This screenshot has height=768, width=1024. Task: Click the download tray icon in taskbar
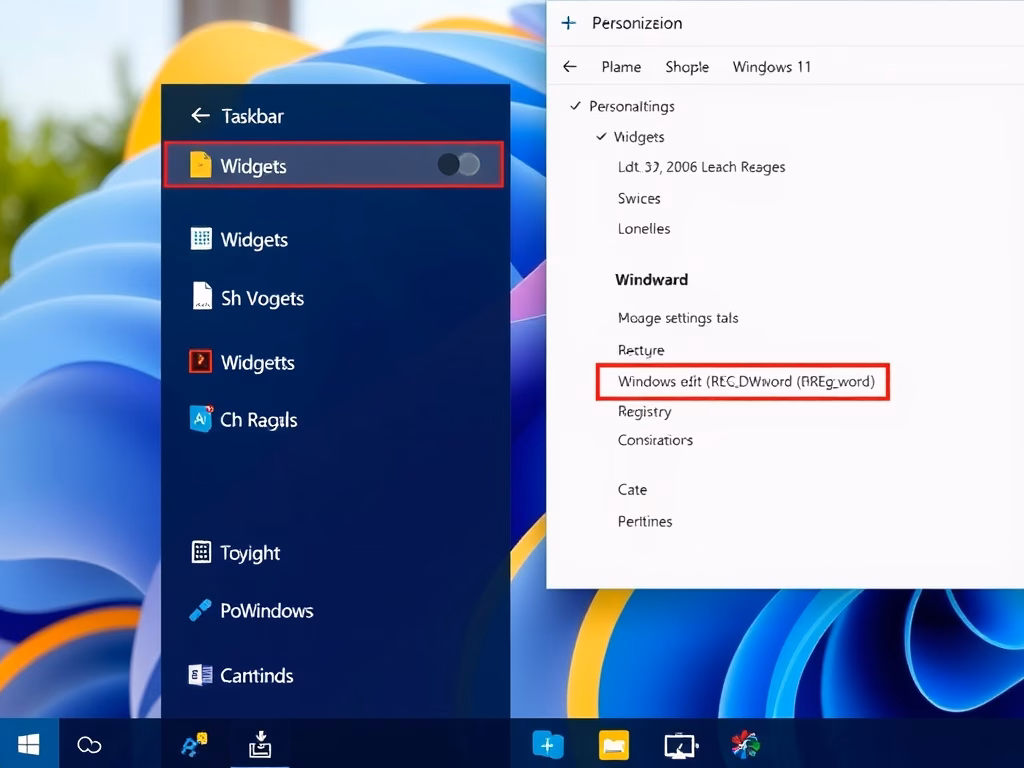(260, 744)
